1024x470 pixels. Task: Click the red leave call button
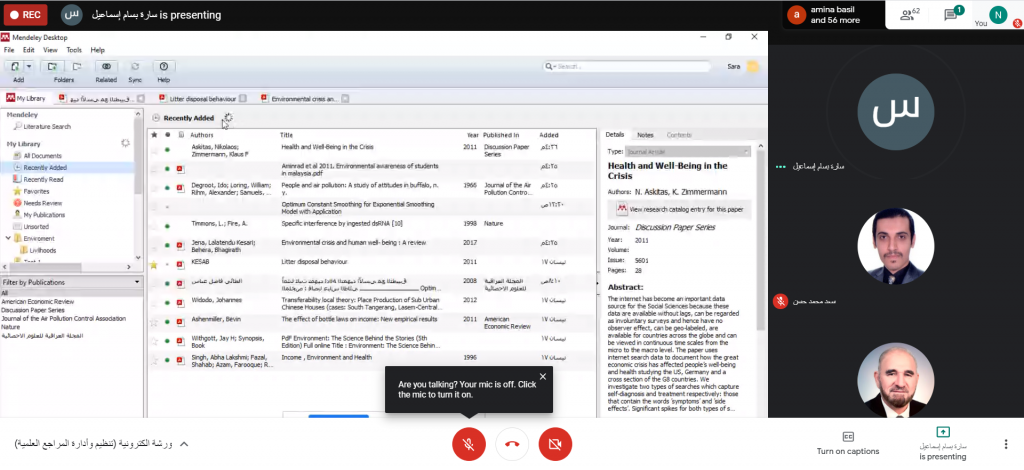[512, 443]
